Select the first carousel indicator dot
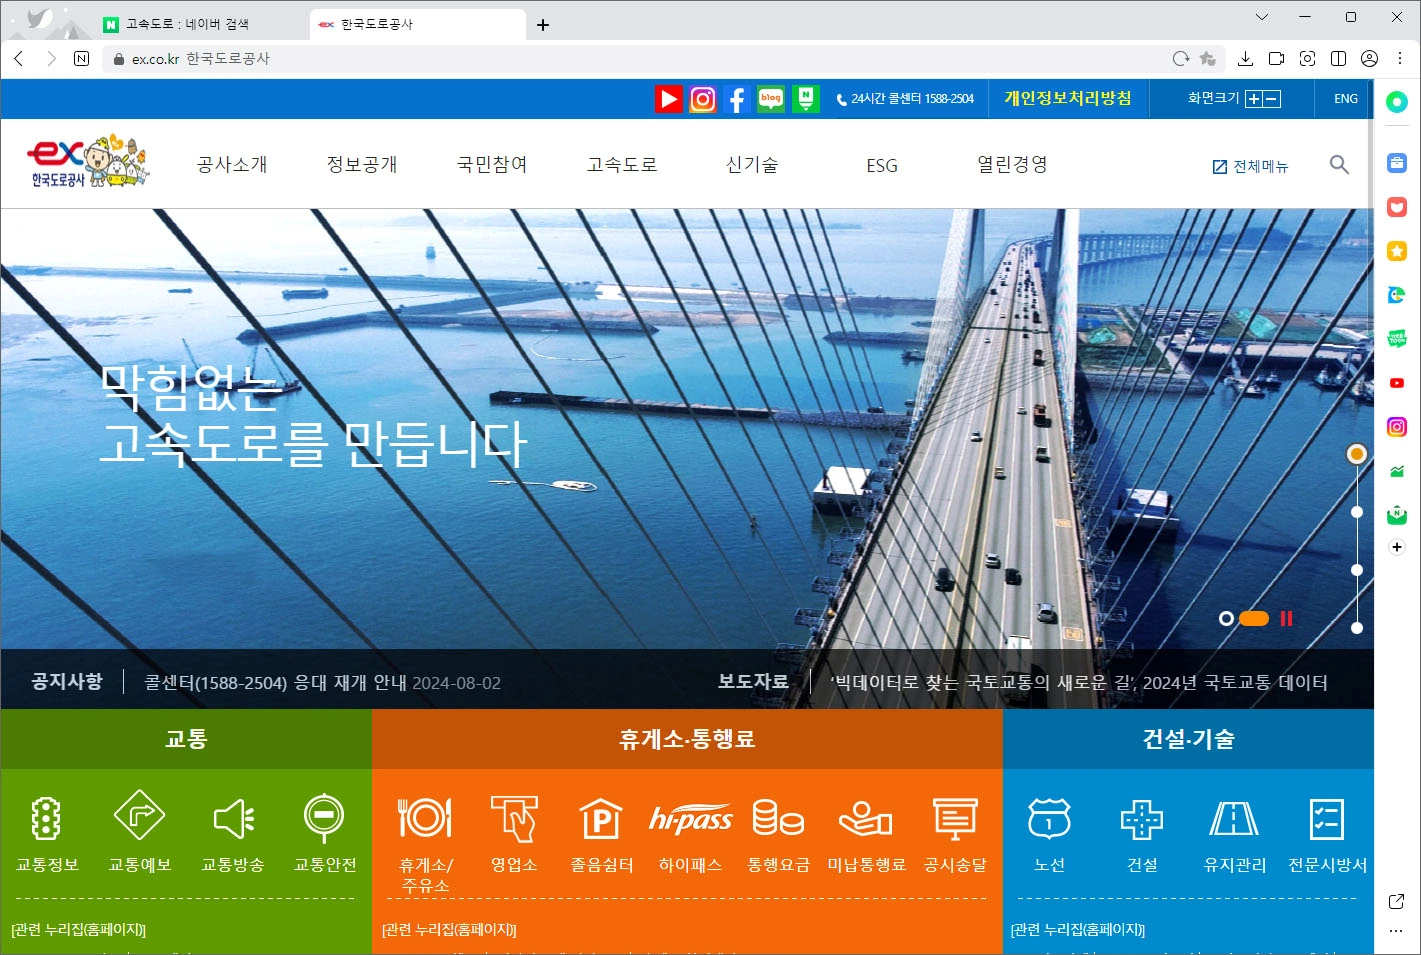1421x955 pixels. click(1226, 619)
